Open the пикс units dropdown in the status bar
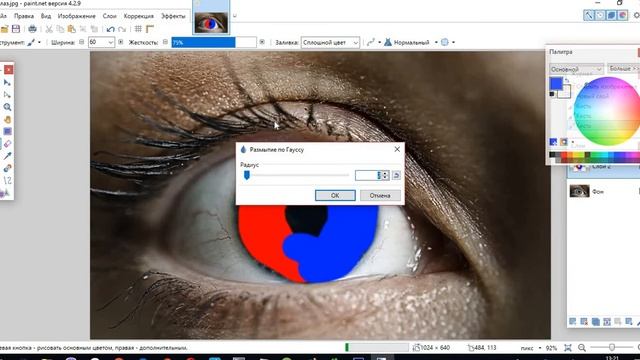 point(531,348)
